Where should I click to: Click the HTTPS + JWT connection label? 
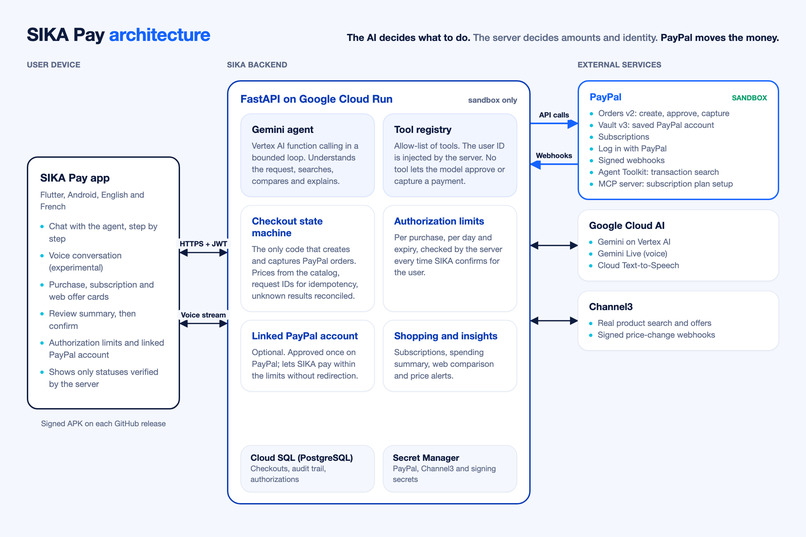point(203,244)
